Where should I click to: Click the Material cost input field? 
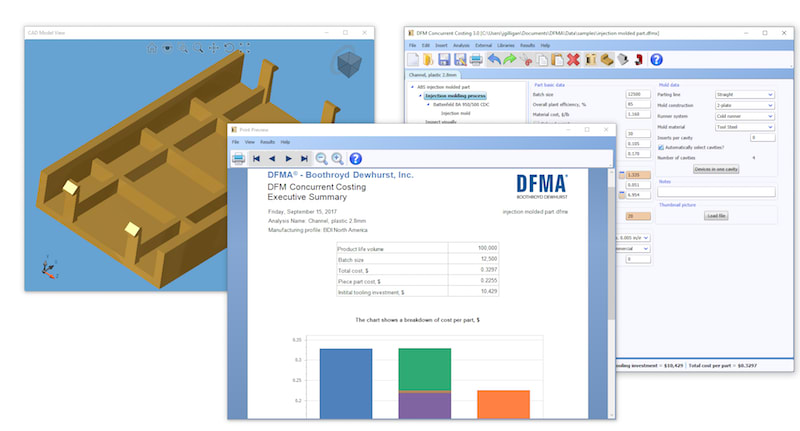point(638,114)
